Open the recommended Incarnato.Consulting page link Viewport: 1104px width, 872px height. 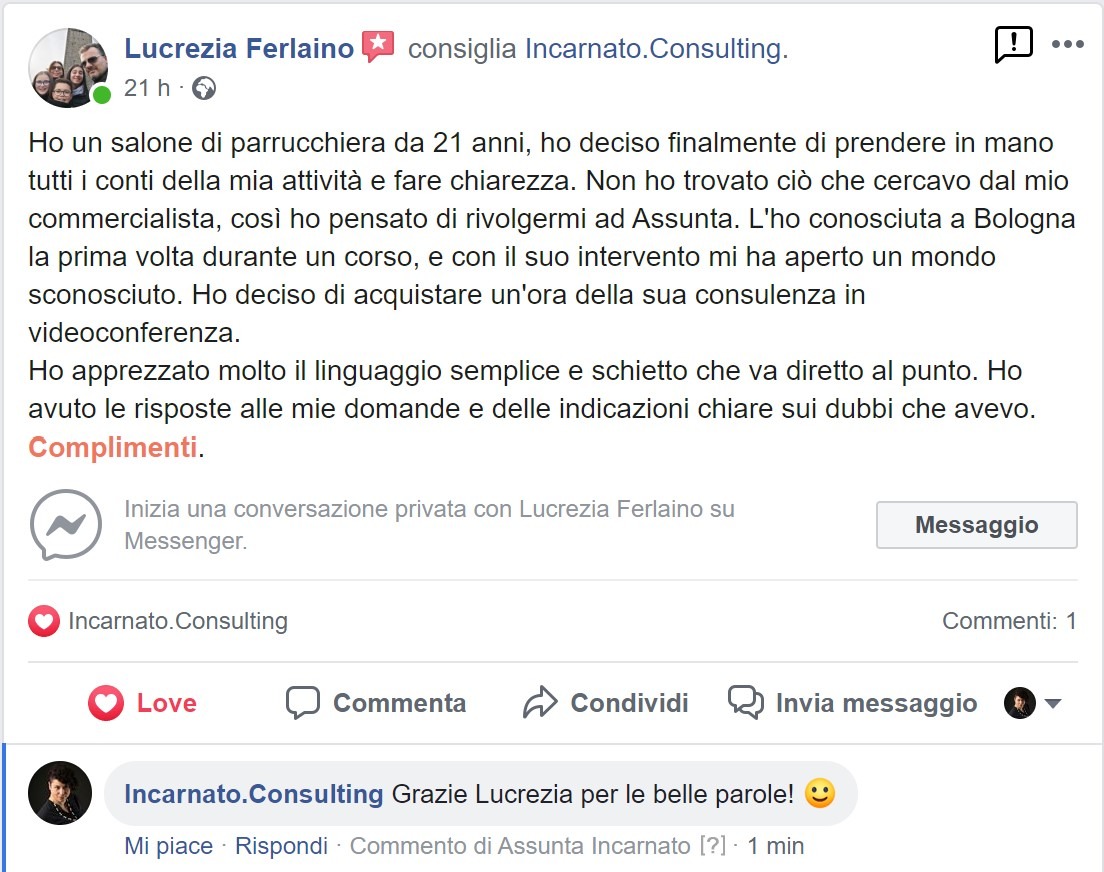656,49
